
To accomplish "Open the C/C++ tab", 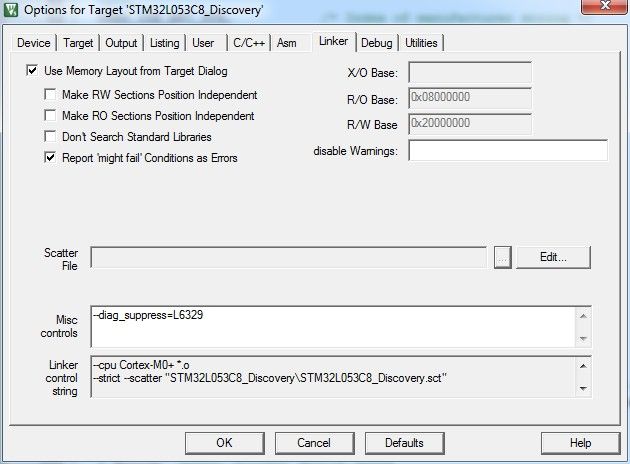I will (249, 43).
